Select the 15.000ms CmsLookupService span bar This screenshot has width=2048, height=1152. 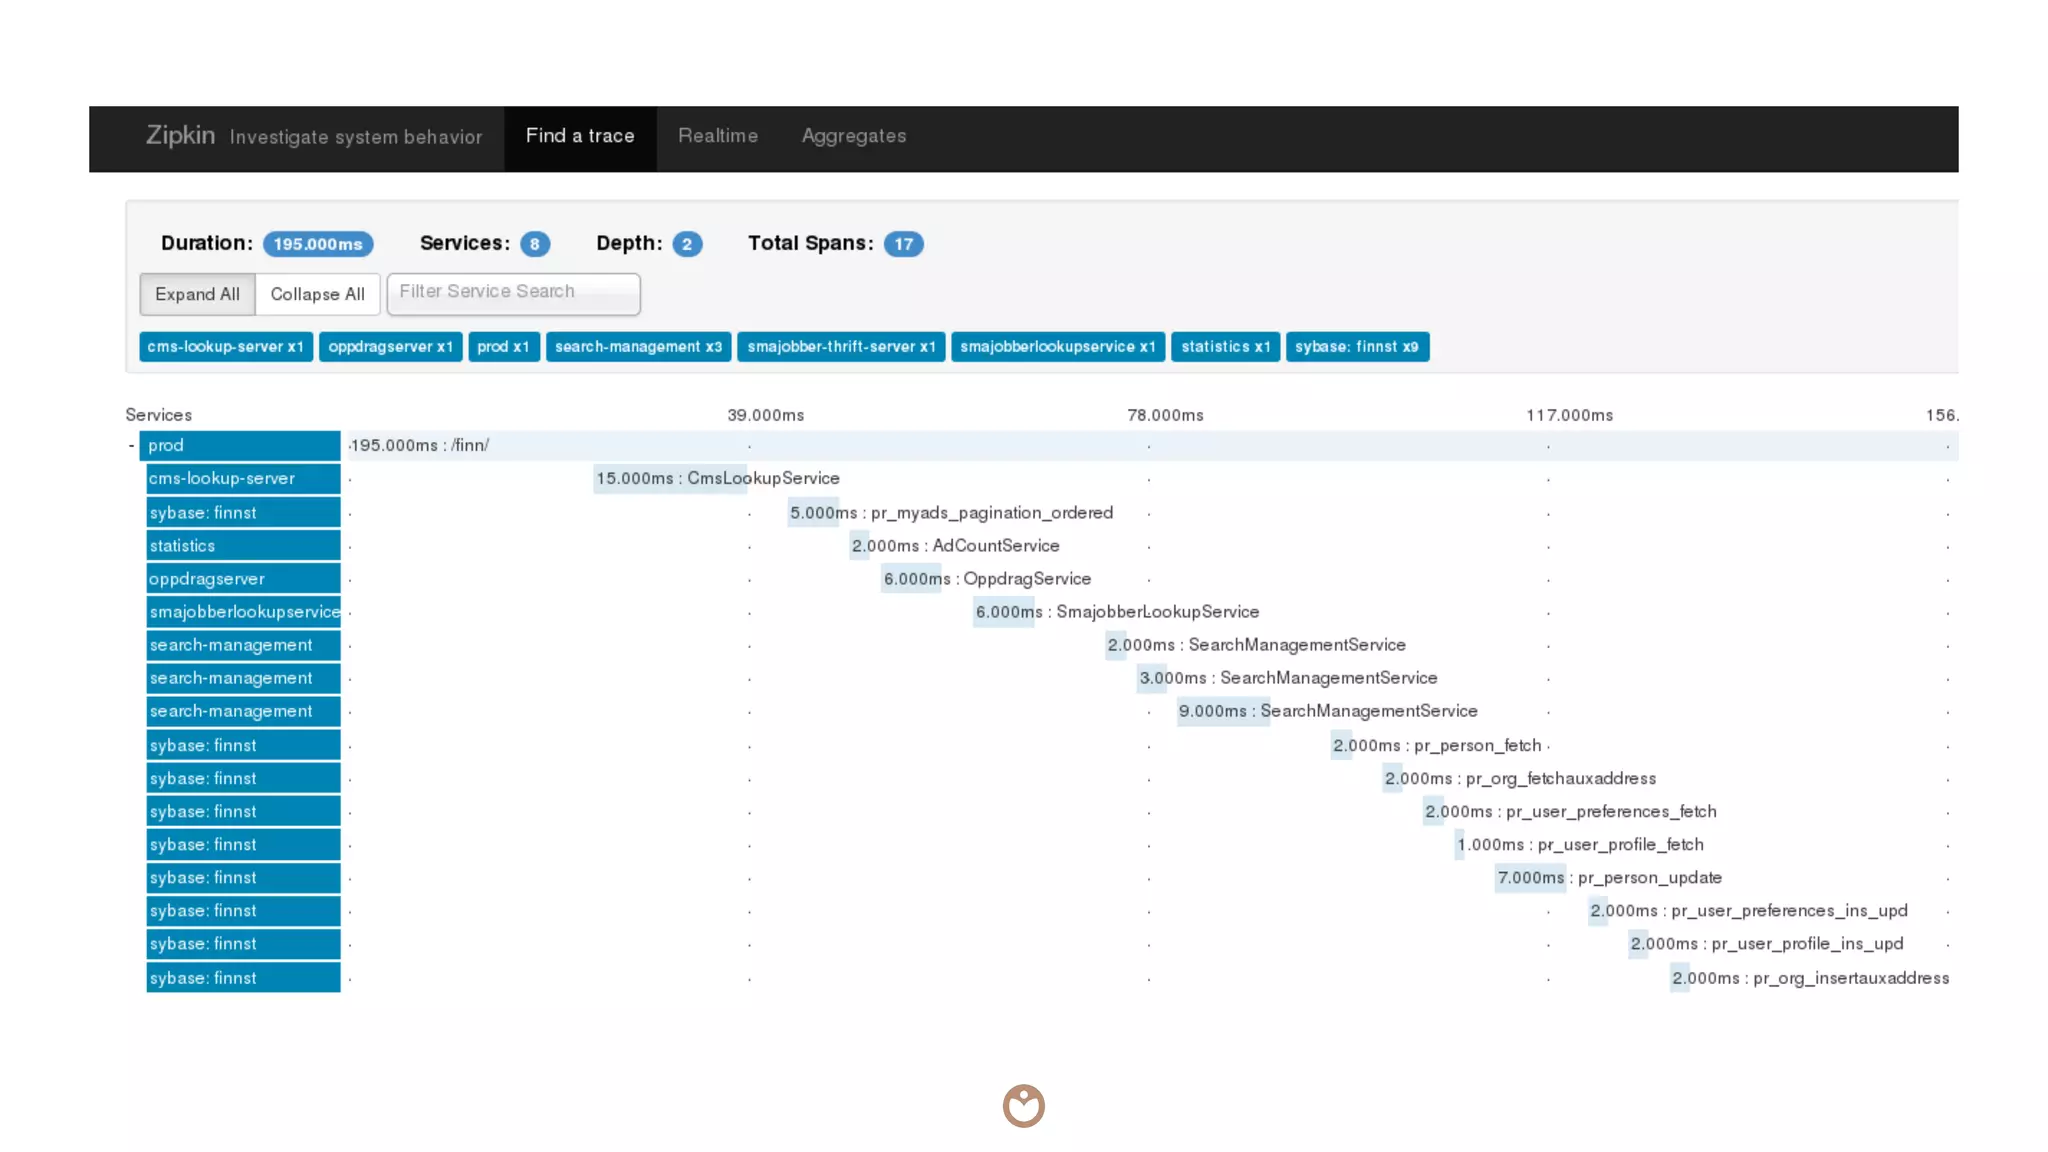pos(670,479)
